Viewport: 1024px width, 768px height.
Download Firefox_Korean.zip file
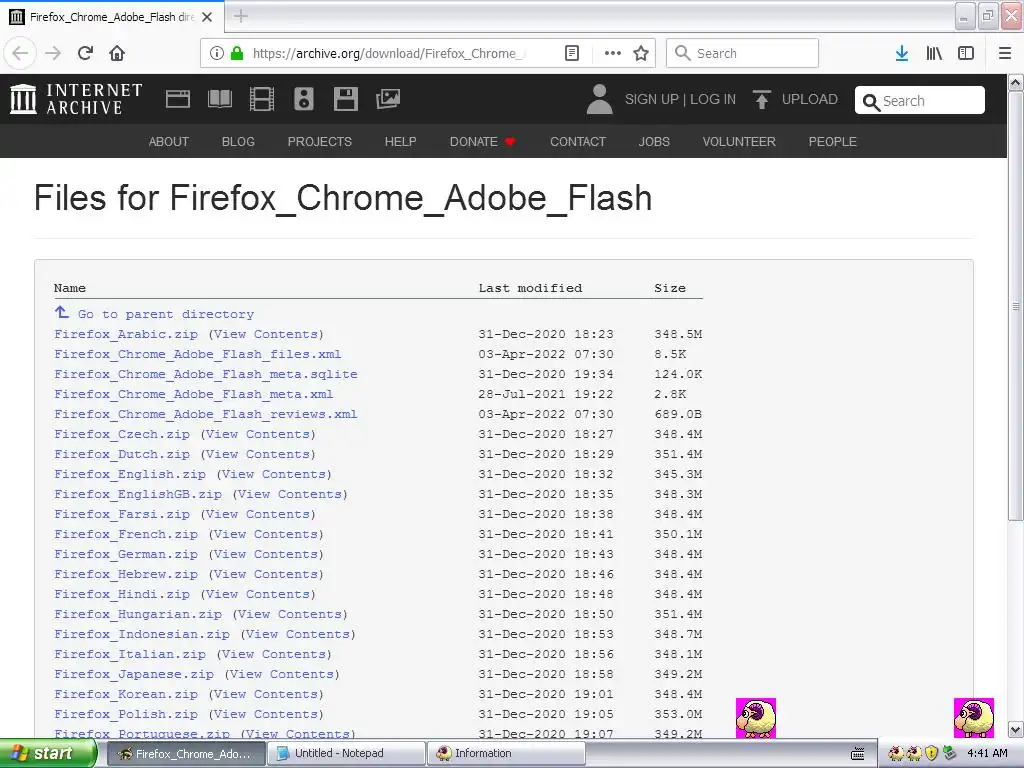point(125,694)
